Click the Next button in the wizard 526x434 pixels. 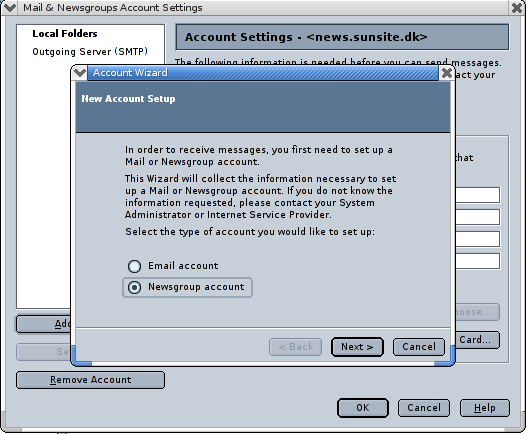point(357,347)
